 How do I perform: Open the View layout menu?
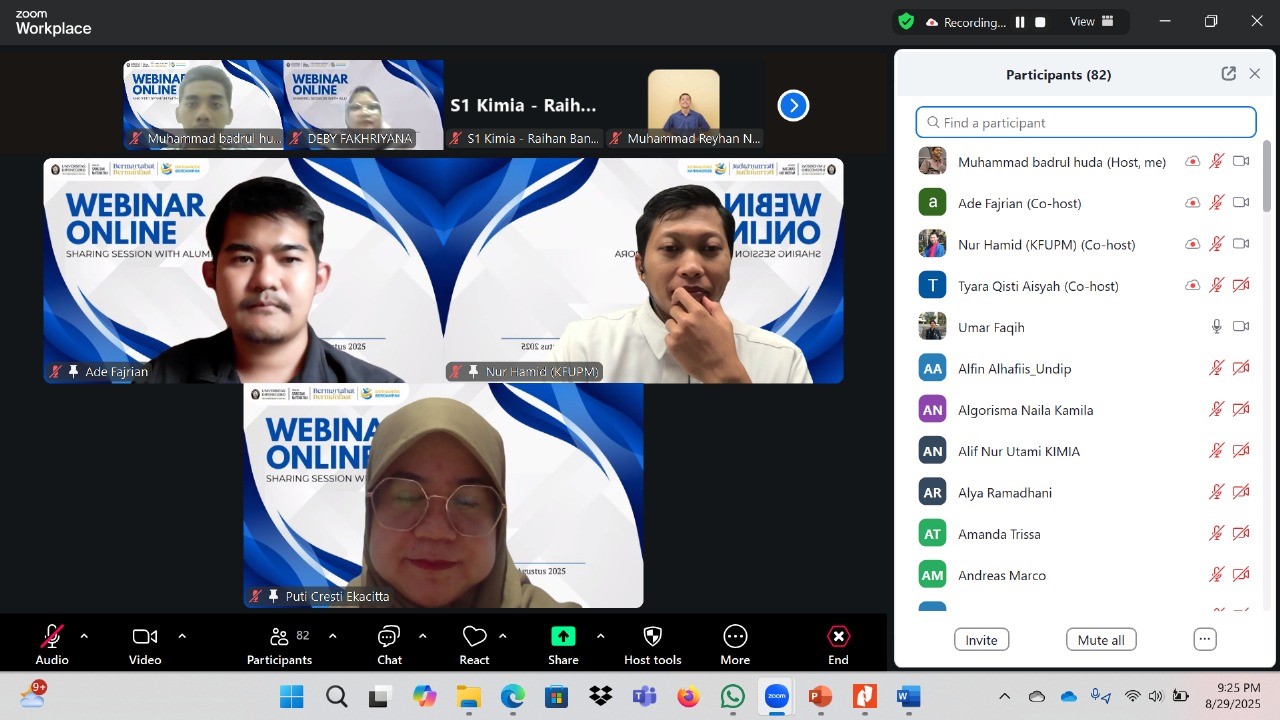coord(1092,22)
